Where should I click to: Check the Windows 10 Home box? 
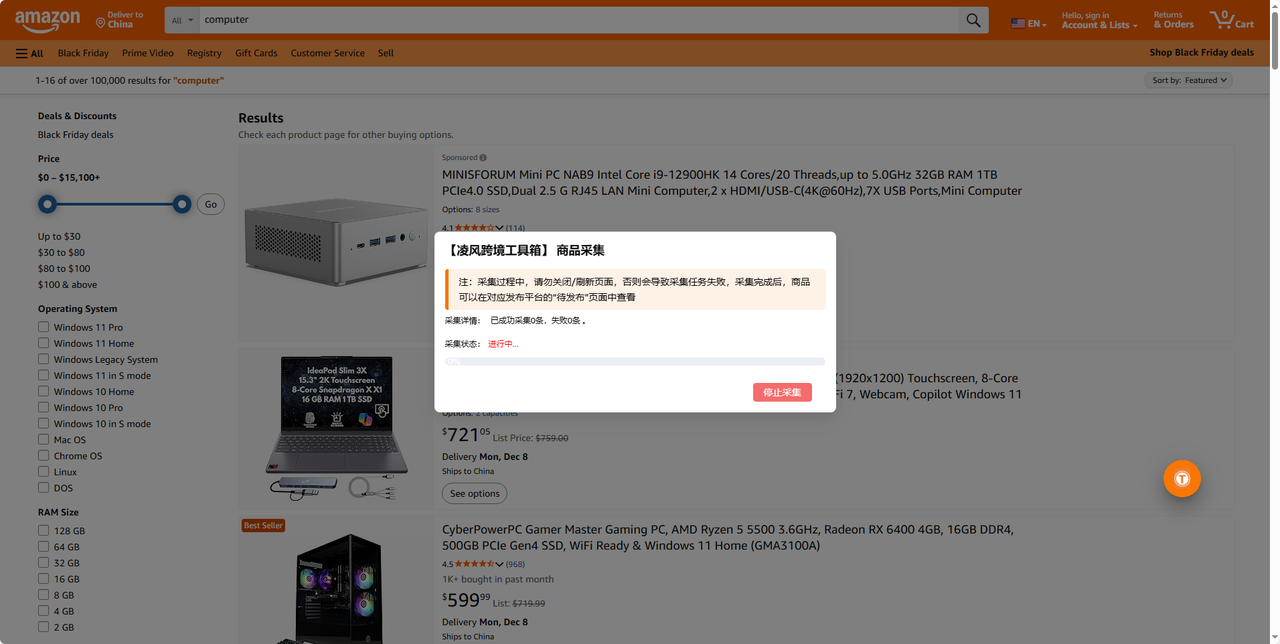(43, 391)
